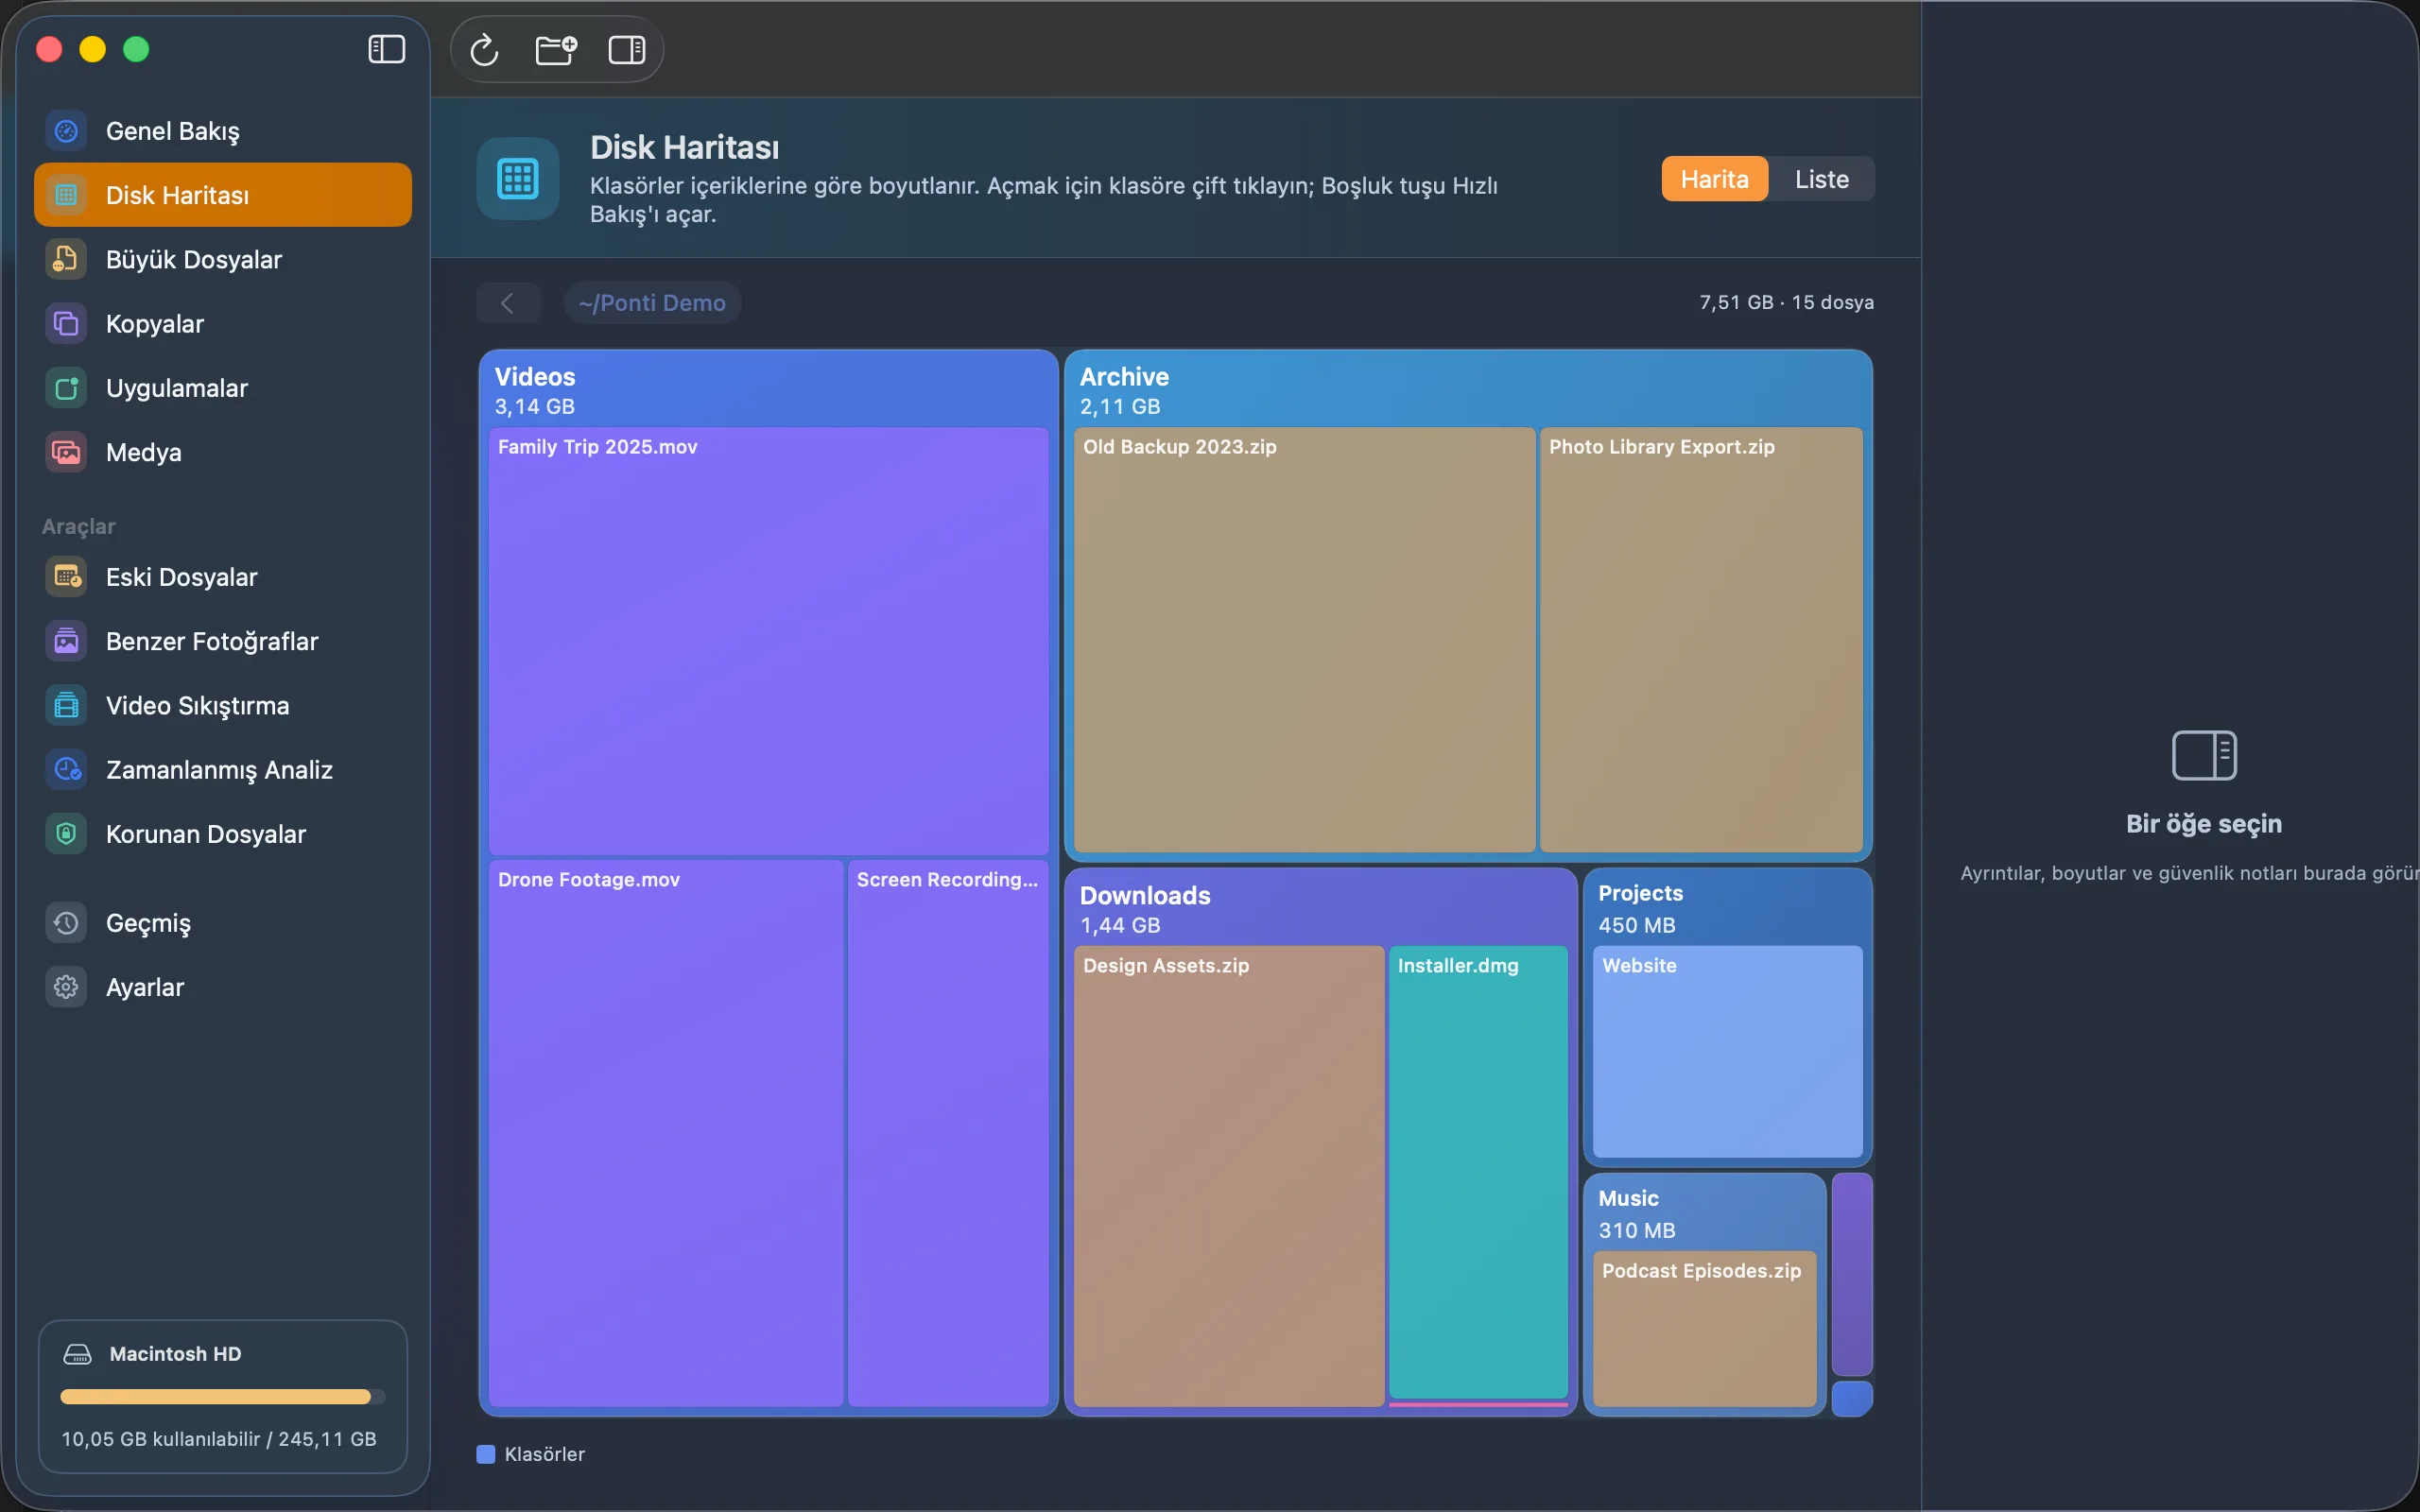
Task: Open Ayarlar settings
Action: 223,987
